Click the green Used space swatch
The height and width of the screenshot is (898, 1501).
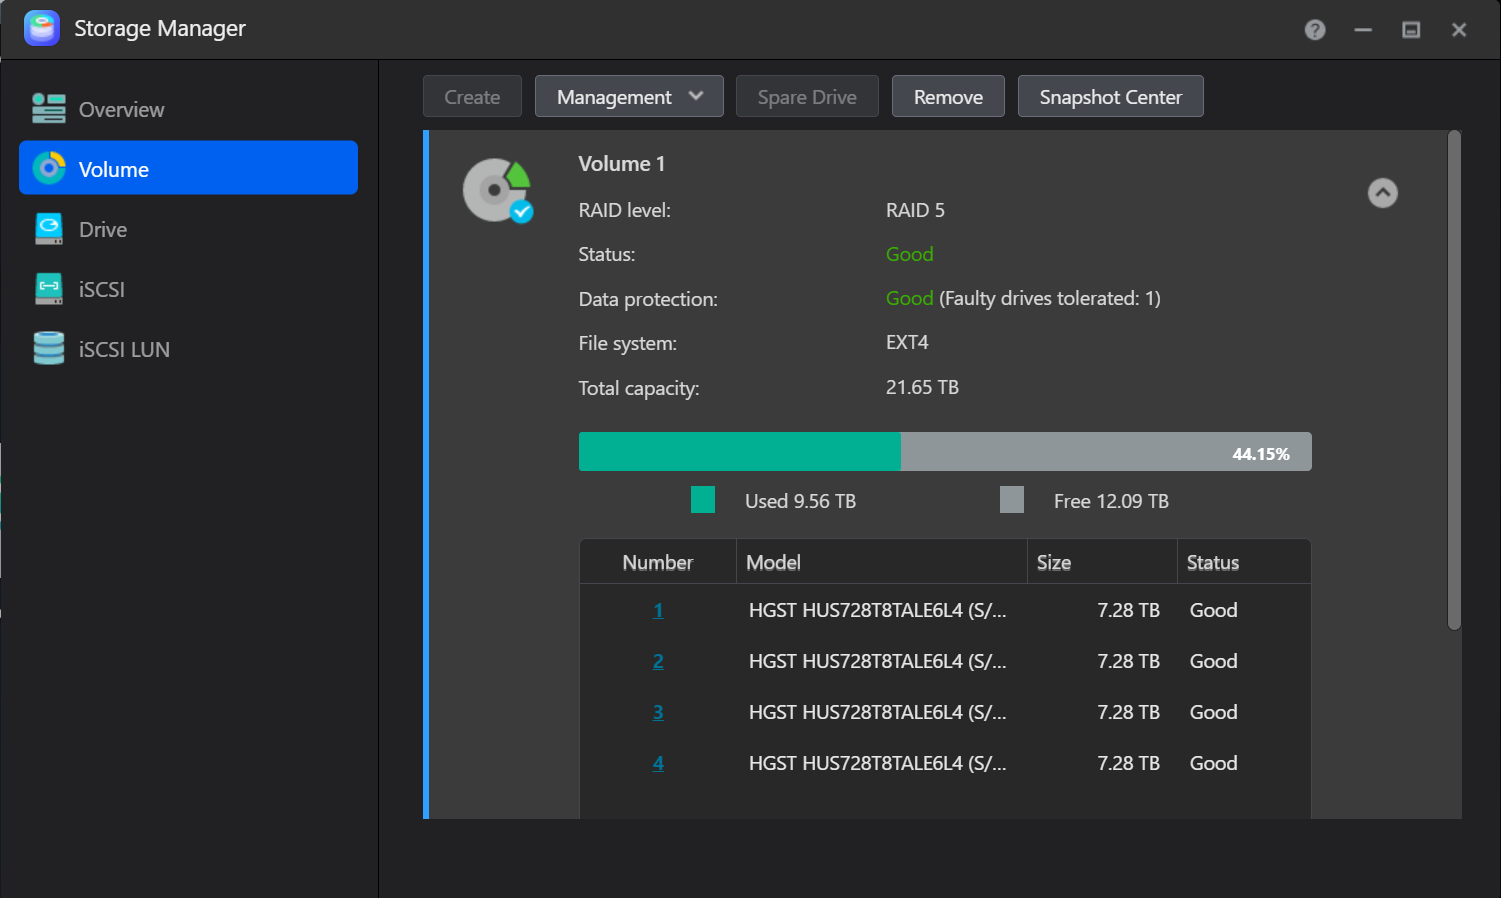(x=703, y=500)
